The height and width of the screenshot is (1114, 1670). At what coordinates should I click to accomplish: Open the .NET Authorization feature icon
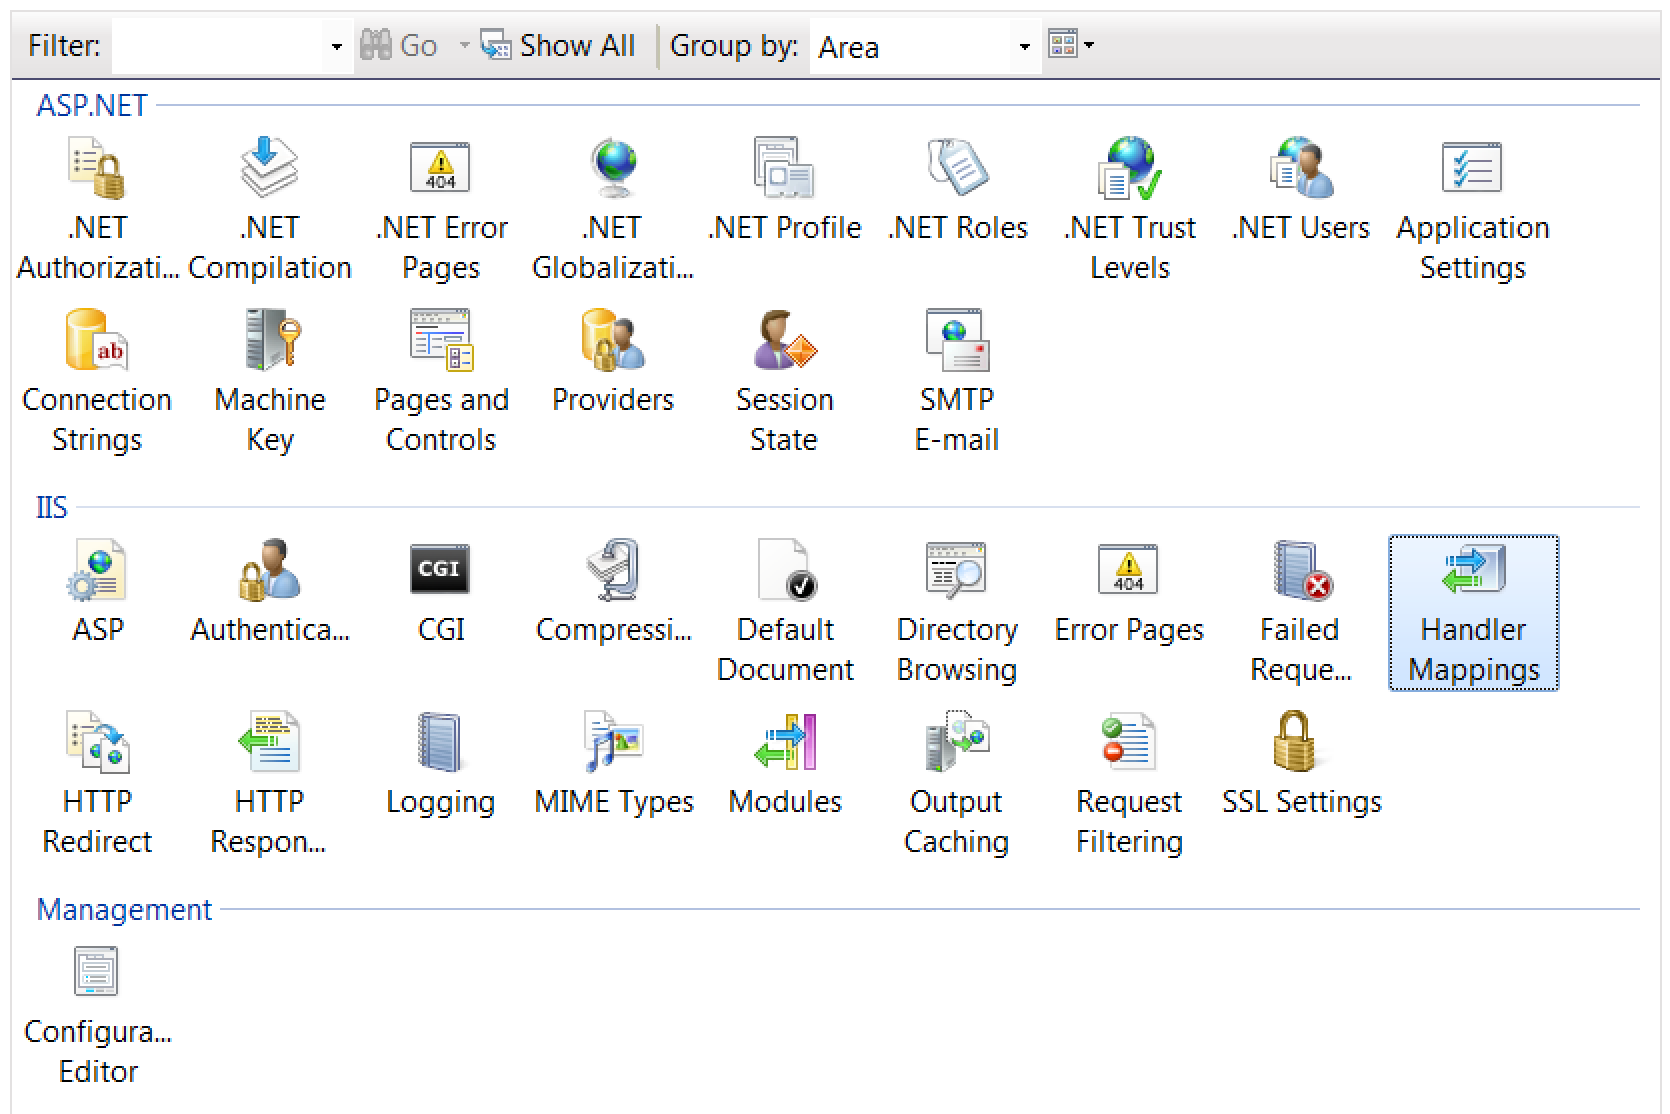tap(97, 168)
